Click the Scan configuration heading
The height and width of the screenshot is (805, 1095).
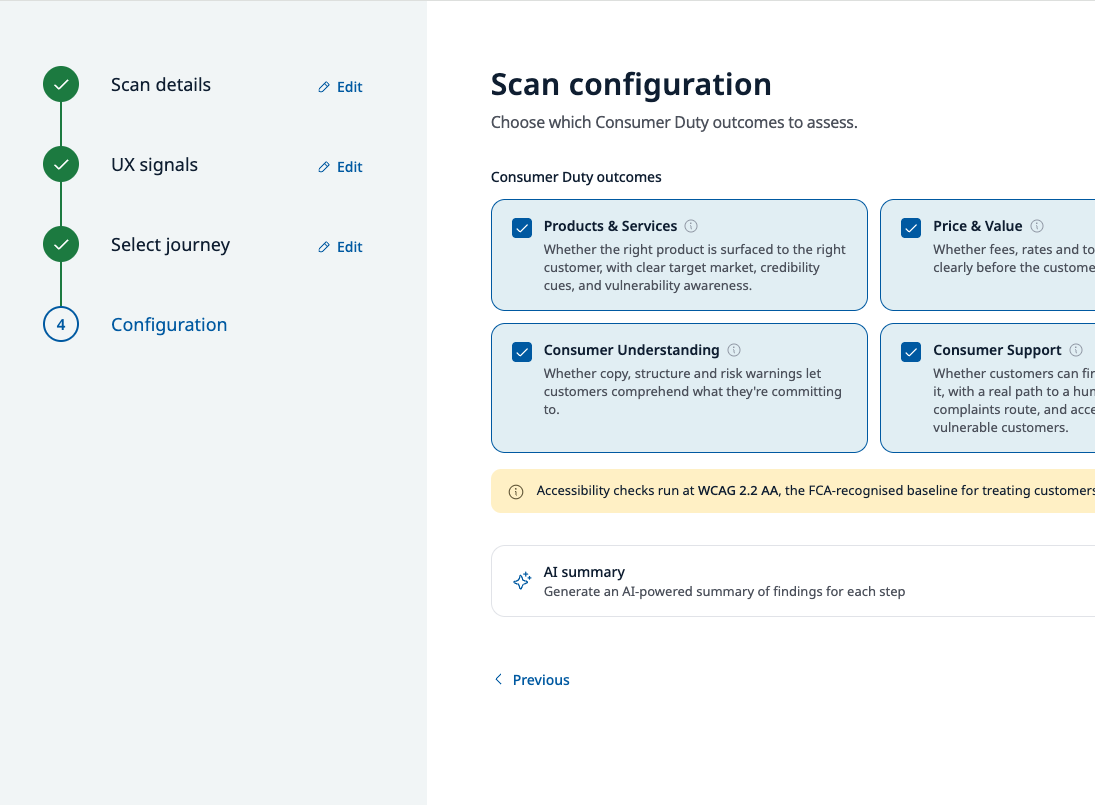click(631, 84)
